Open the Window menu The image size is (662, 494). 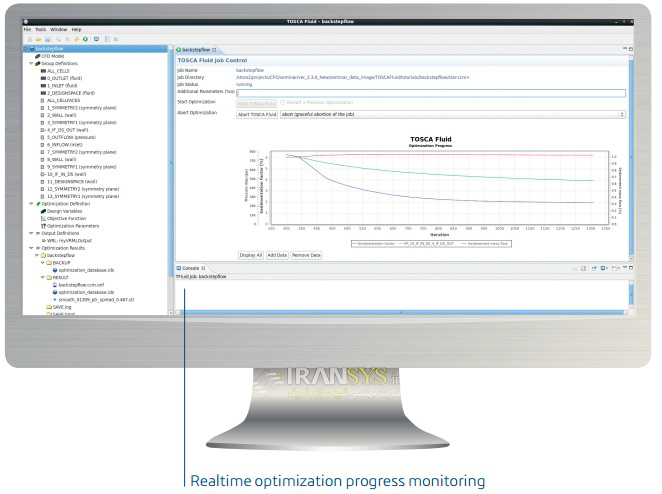point(59,30)
